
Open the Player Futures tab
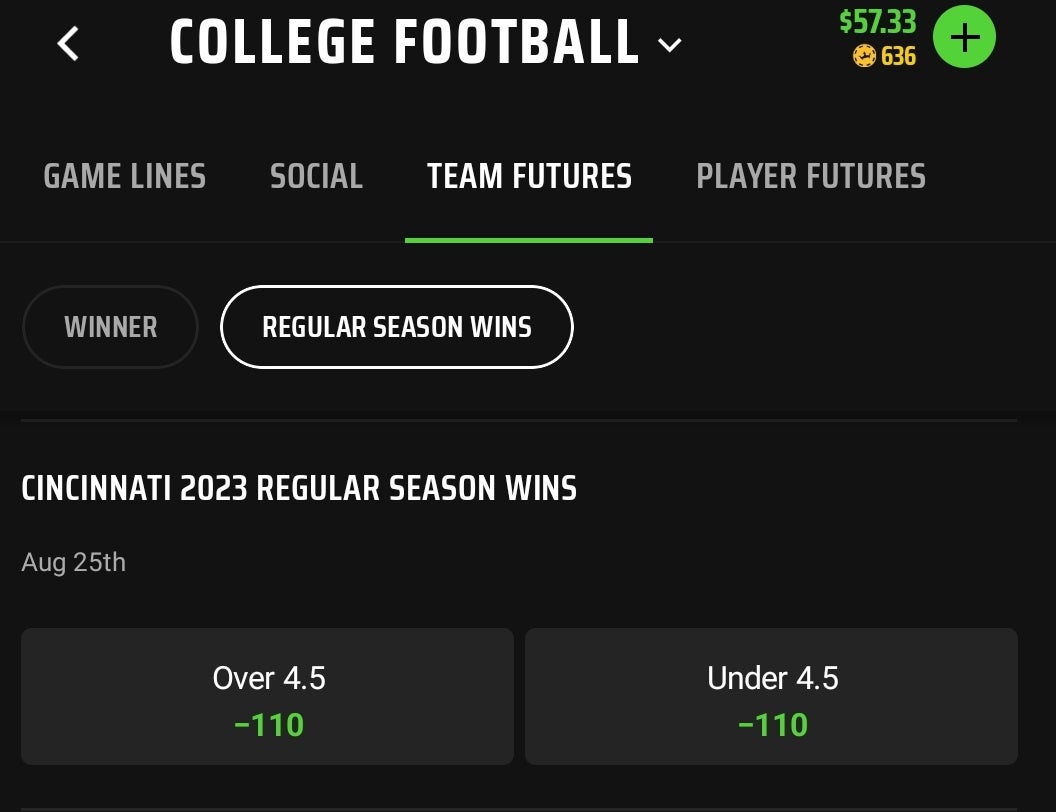point(811,176)
